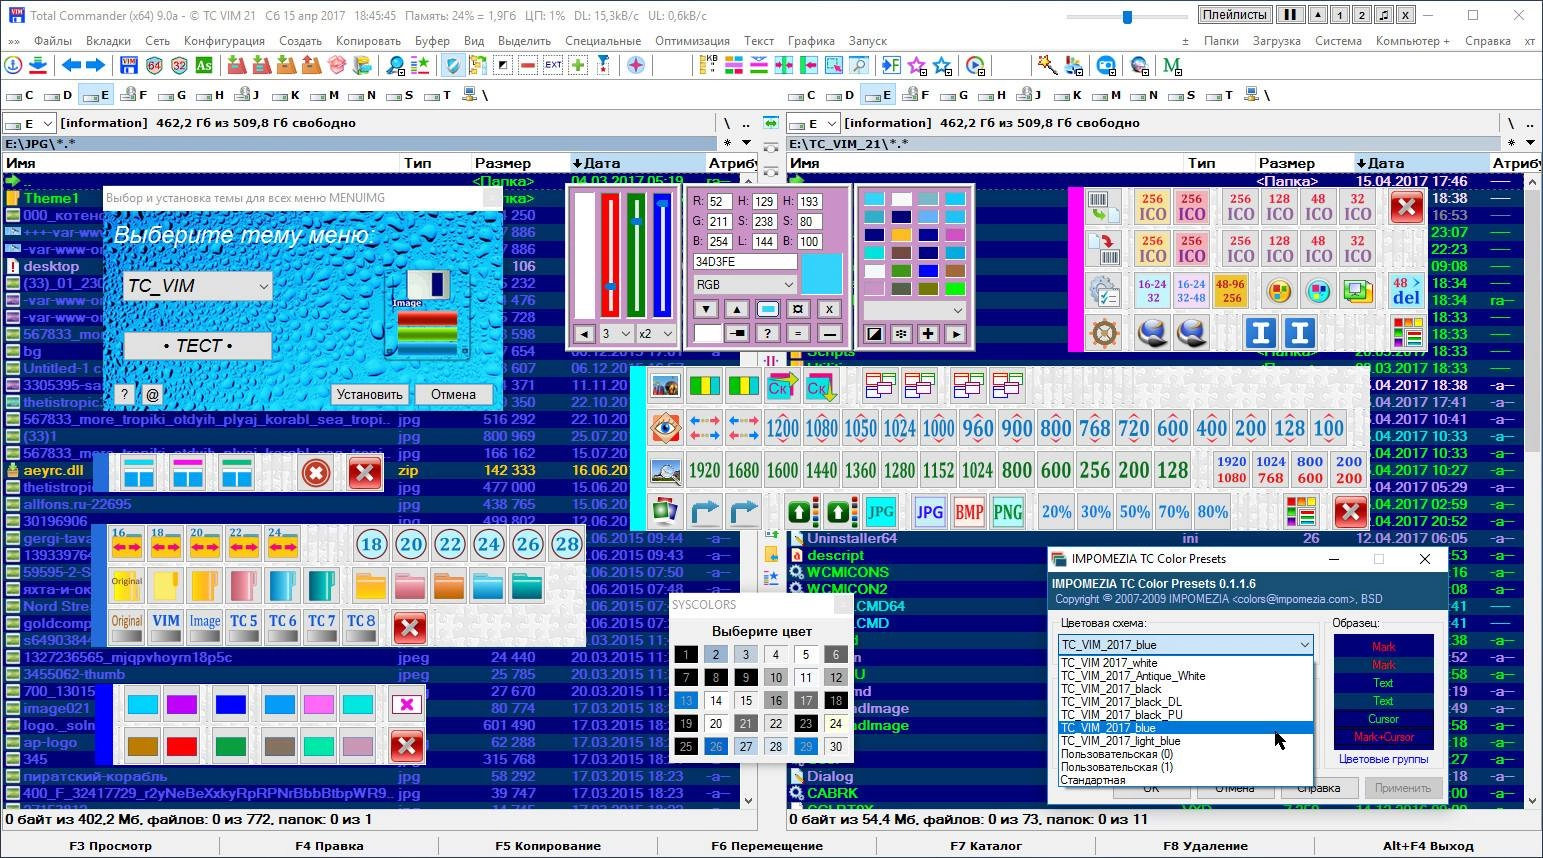
Task: Click the red 32 shield toolbar icon
Action: tap(179, 65)
